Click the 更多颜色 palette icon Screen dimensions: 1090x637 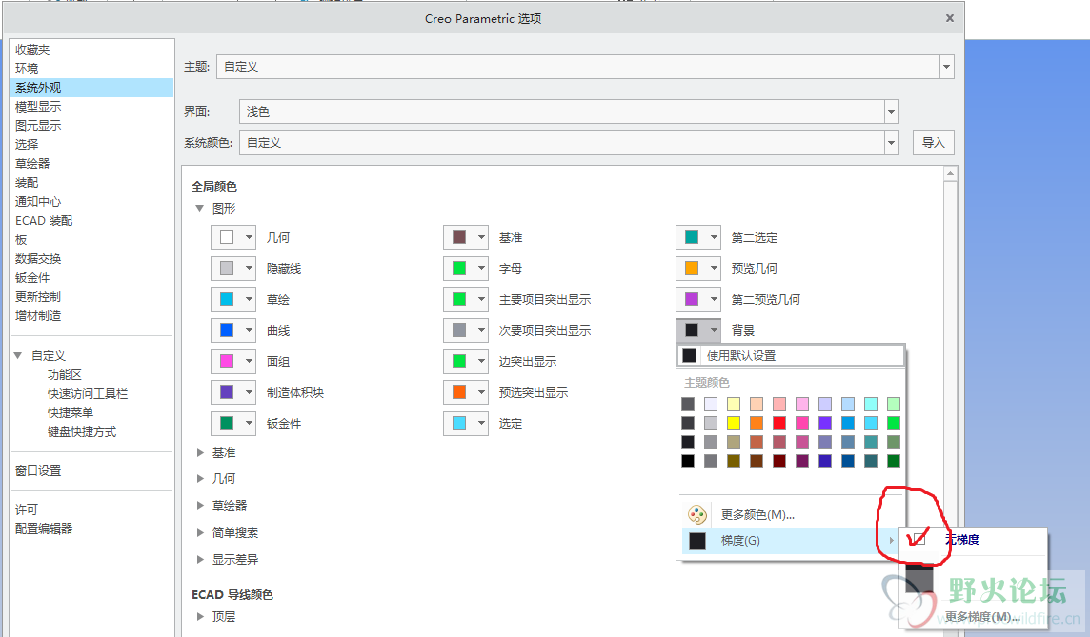coord(697,515)
